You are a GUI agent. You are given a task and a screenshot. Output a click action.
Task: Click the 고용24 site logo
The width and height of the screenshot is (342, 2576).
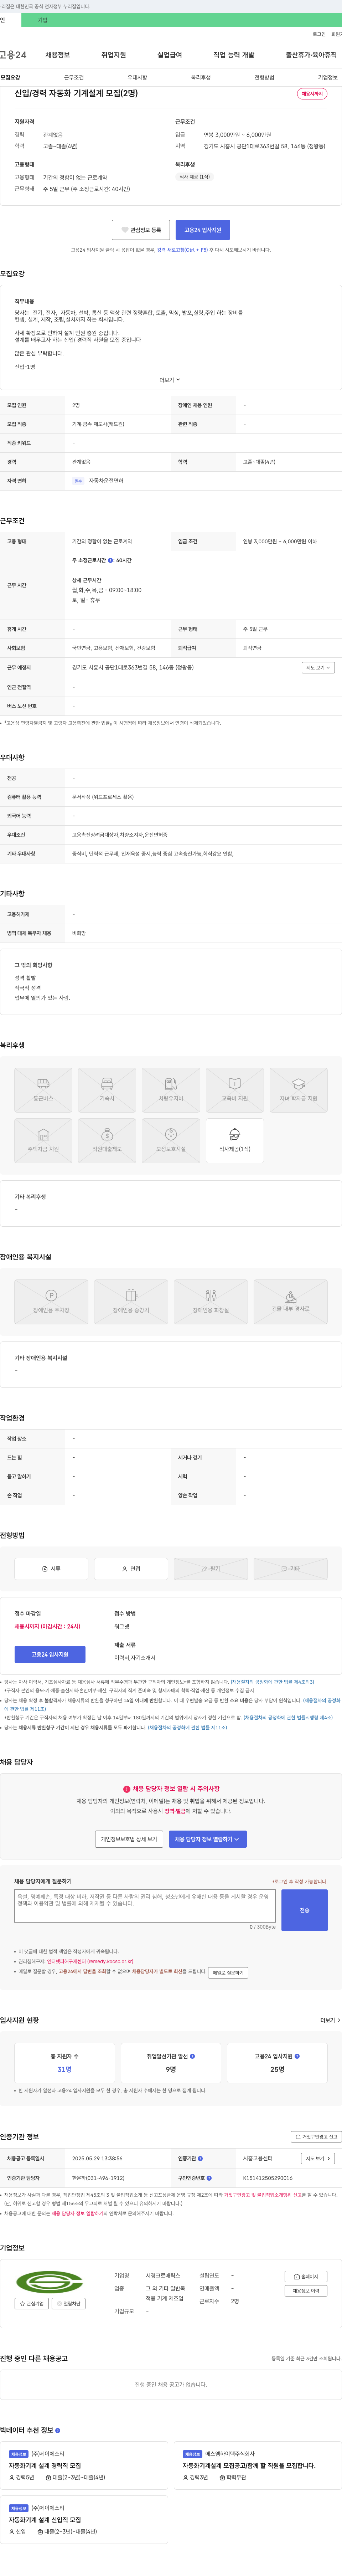coord(13,55)
